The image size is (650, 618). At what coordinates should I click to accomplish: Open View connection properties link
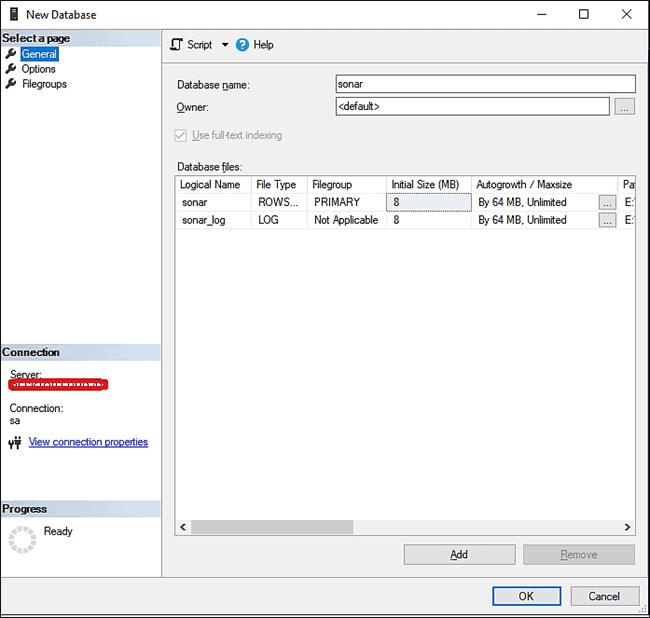[x=88, y=442]
